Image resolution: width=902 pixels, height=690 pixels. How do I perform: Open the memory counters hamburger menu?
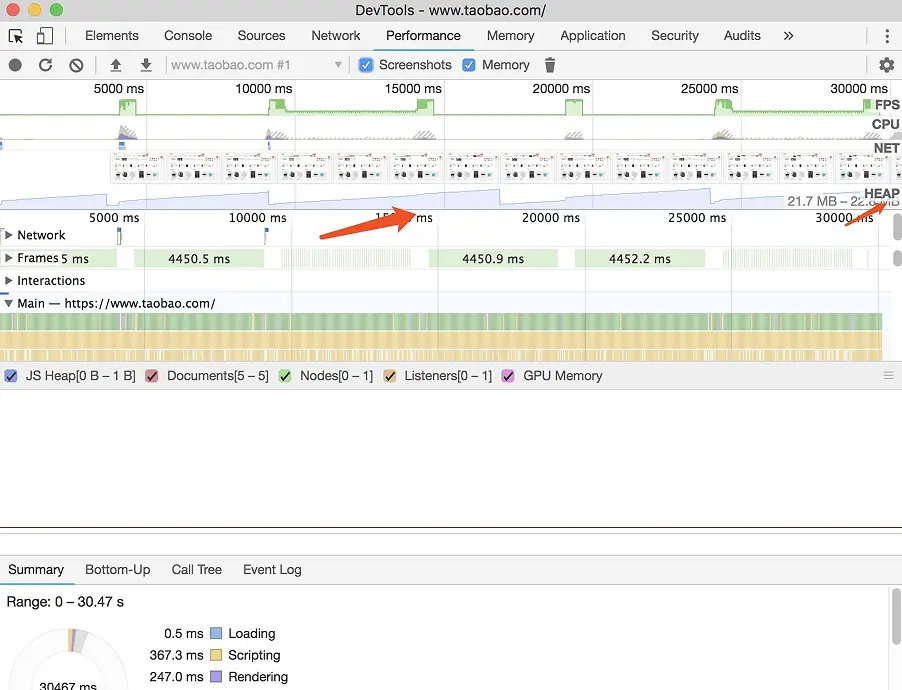(x=889, y=376)
